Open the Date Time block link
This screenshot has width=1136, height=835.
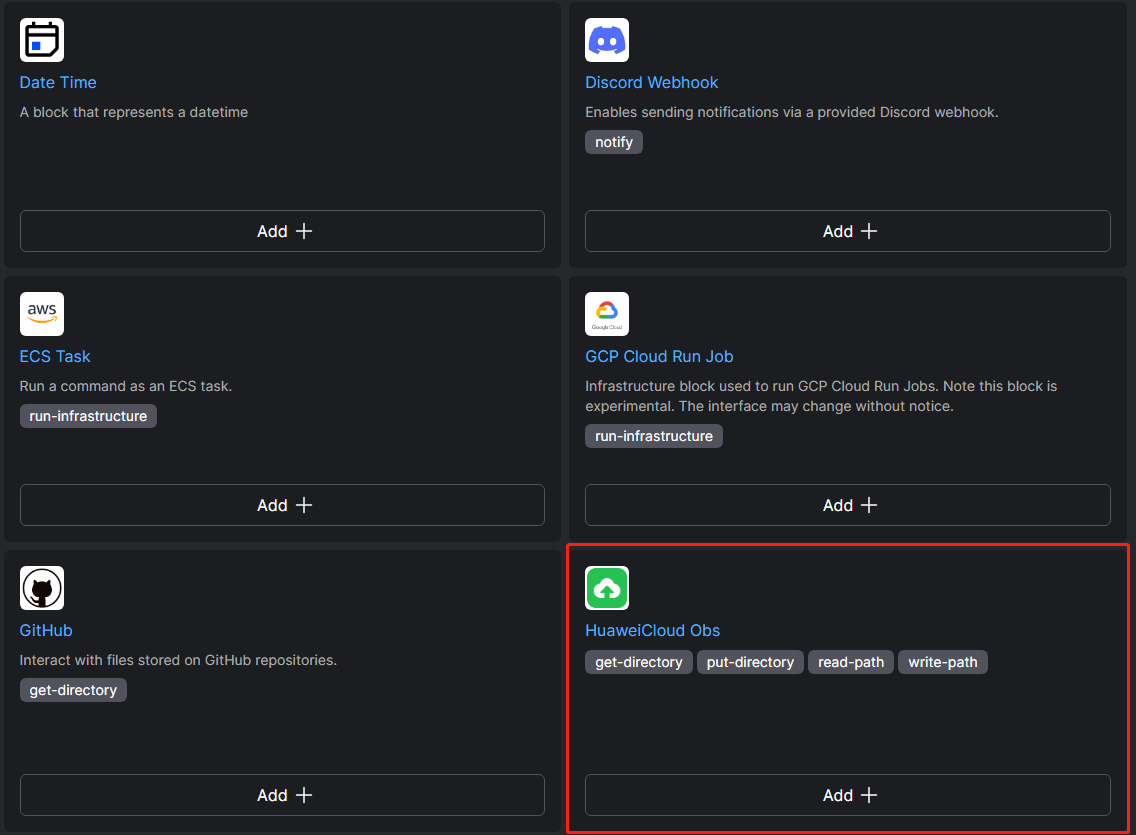(x=58, y=82)
